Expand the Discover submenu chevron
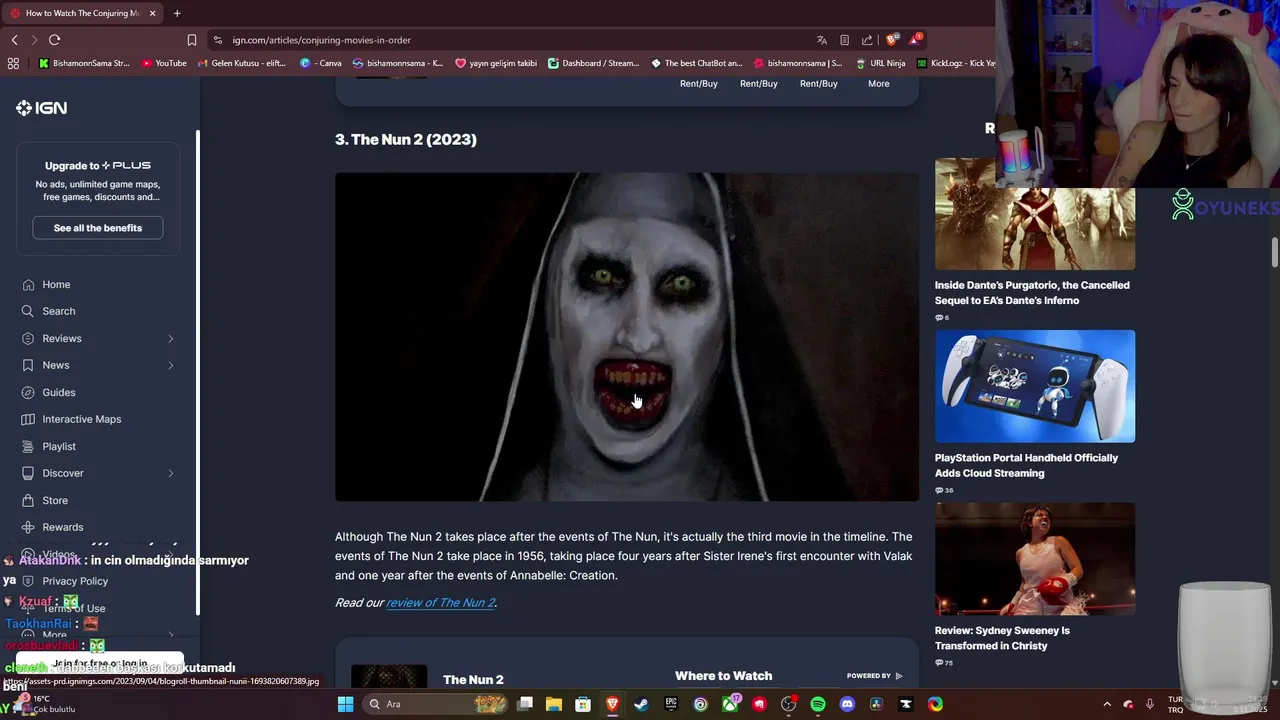The width and height of the screenshot is (1280, 720). (x=170, y=473)
